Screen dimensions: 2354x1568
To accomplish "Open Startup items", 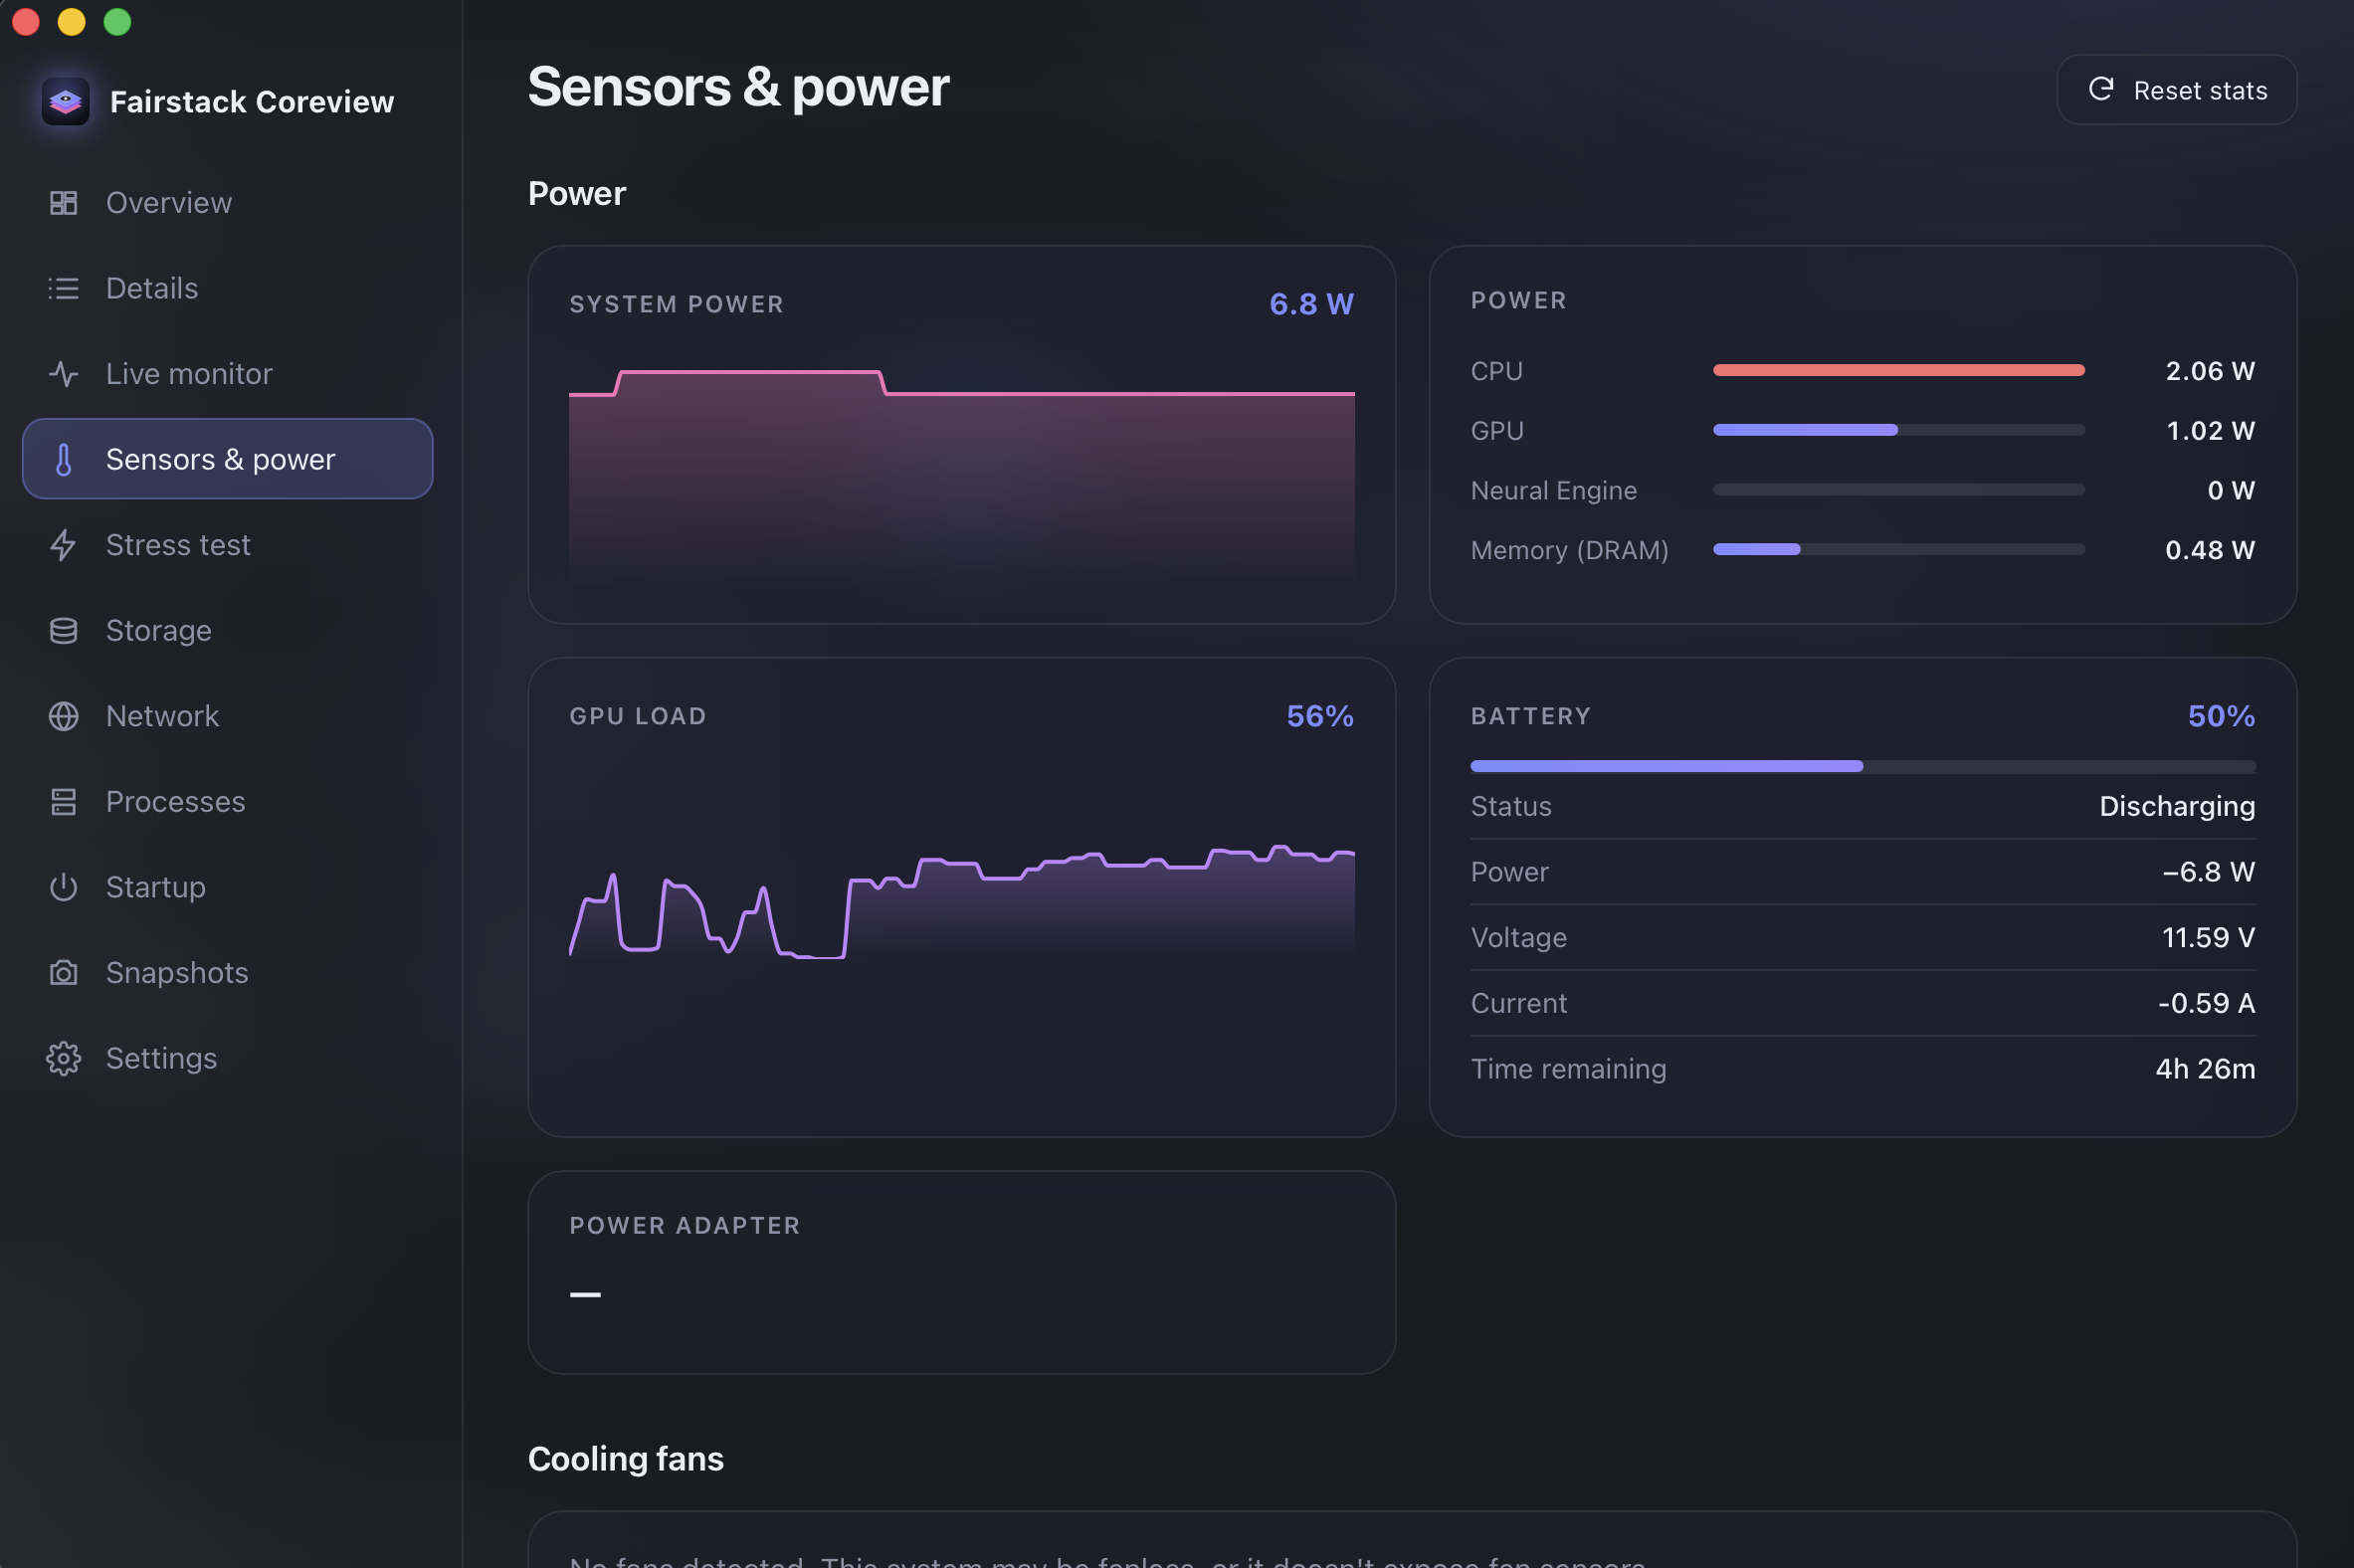I will 227,887.
